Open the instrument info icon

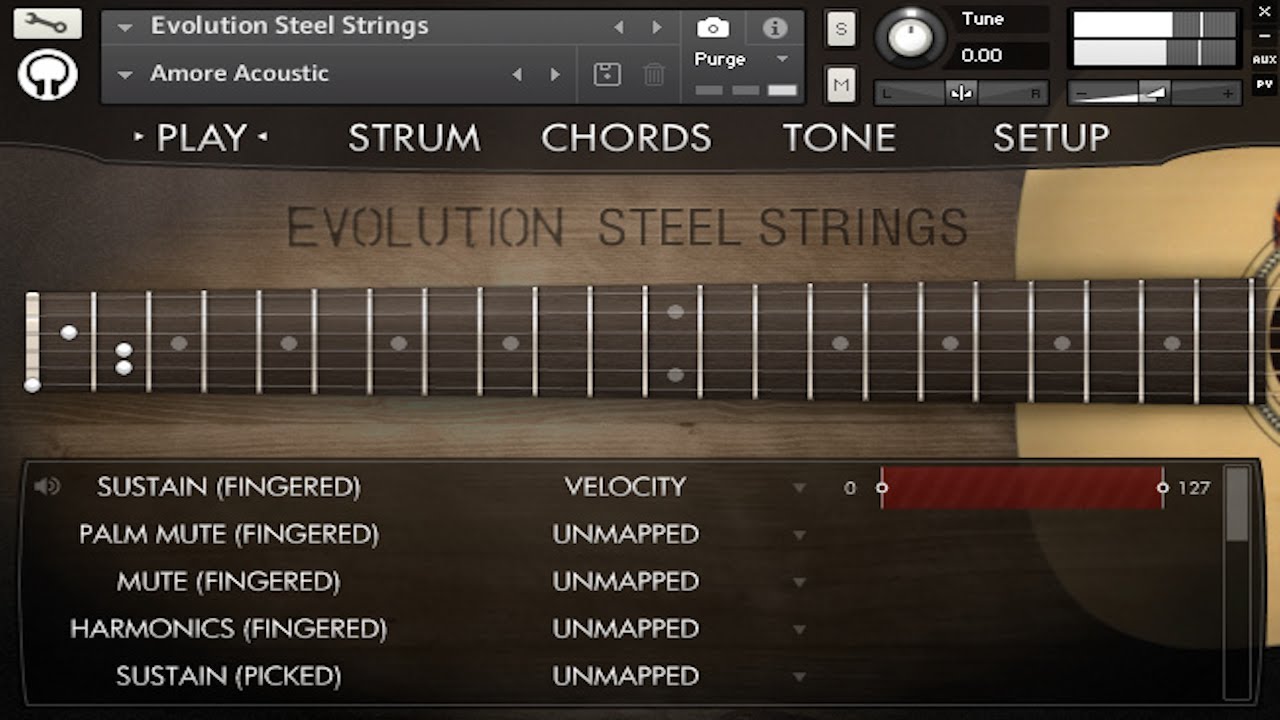(775, 28)
